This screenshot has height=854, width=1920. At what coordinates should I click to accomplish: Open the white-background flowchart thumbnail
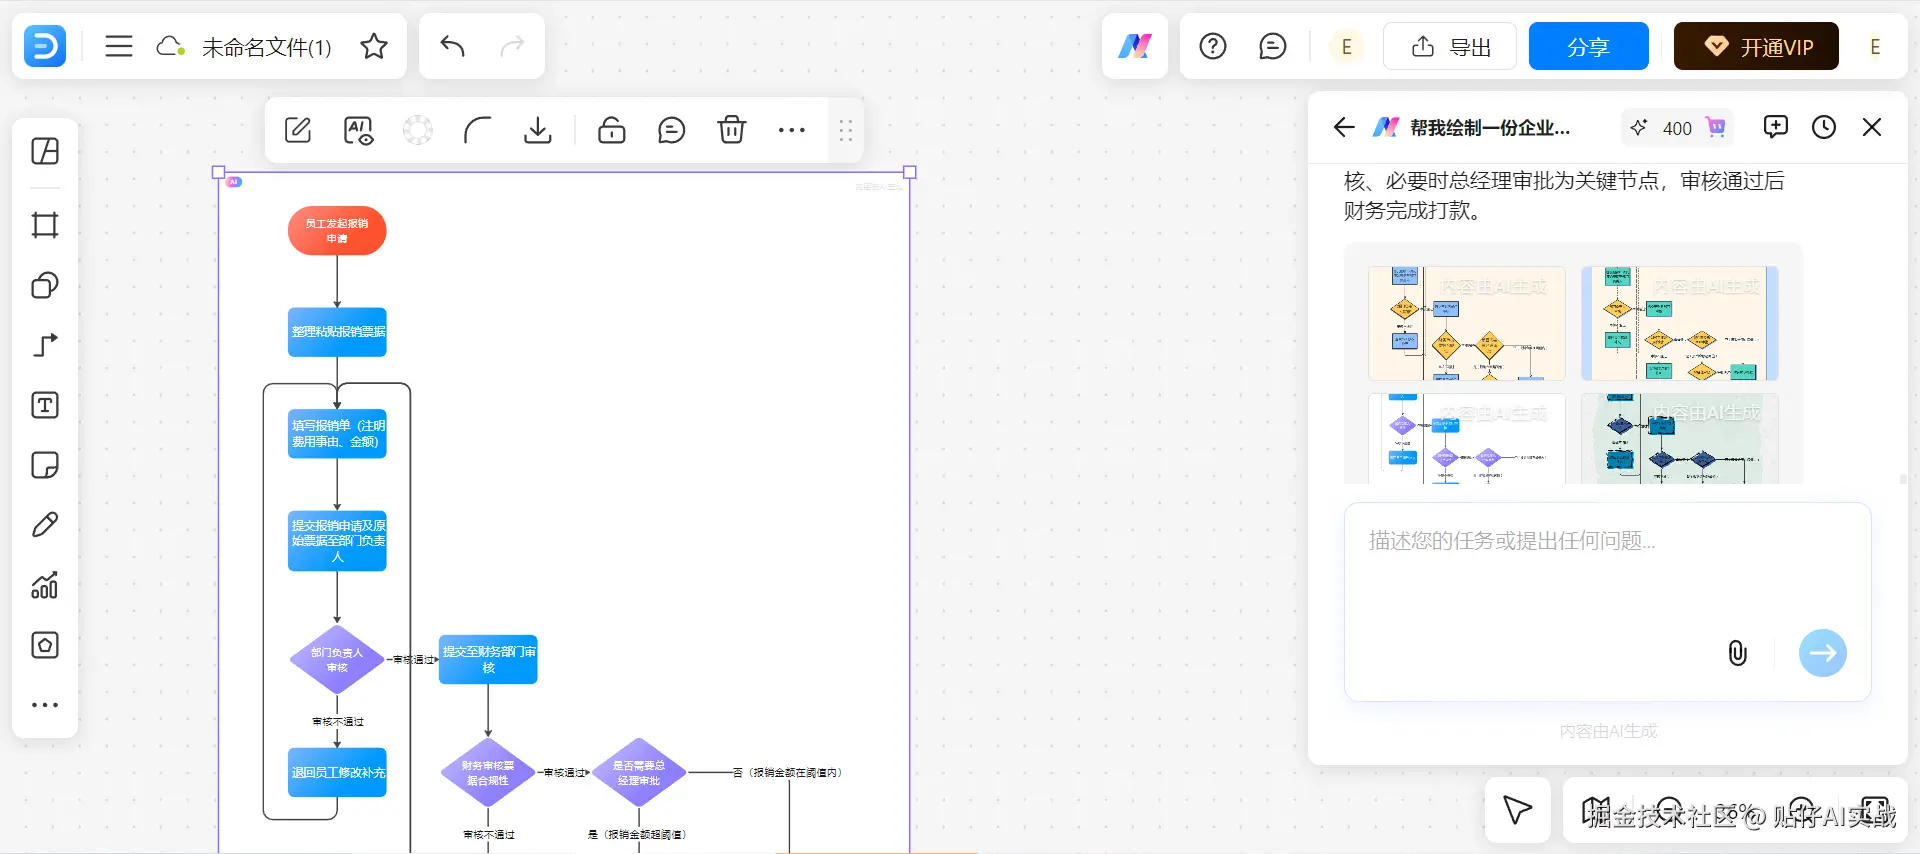point(1467,438)
